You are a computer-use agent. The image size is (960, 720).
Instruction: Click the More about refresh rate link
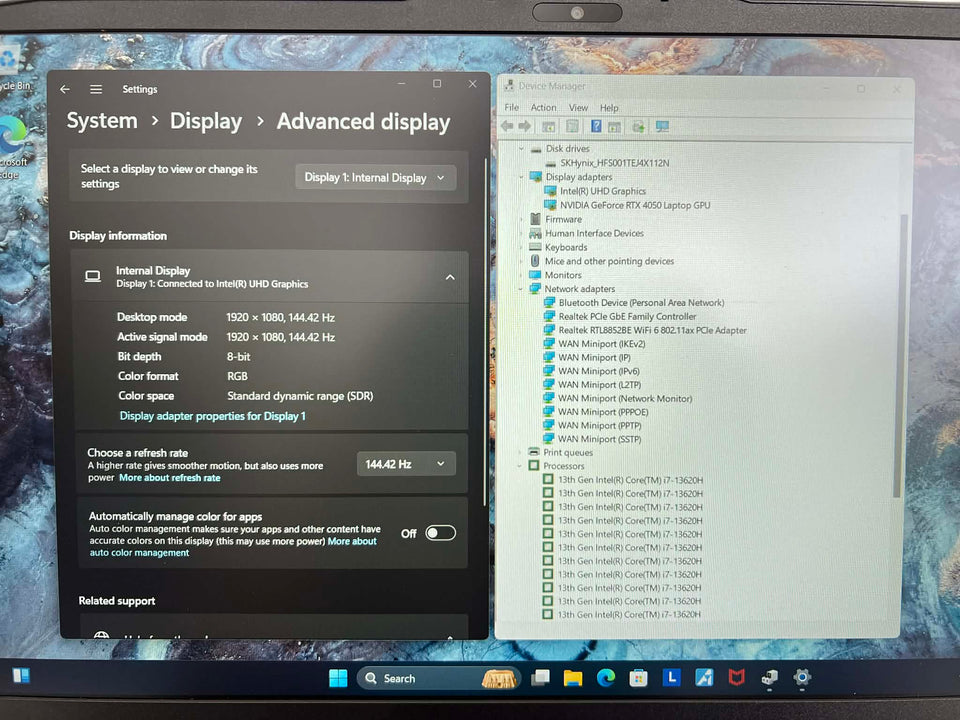click(170, 478)
